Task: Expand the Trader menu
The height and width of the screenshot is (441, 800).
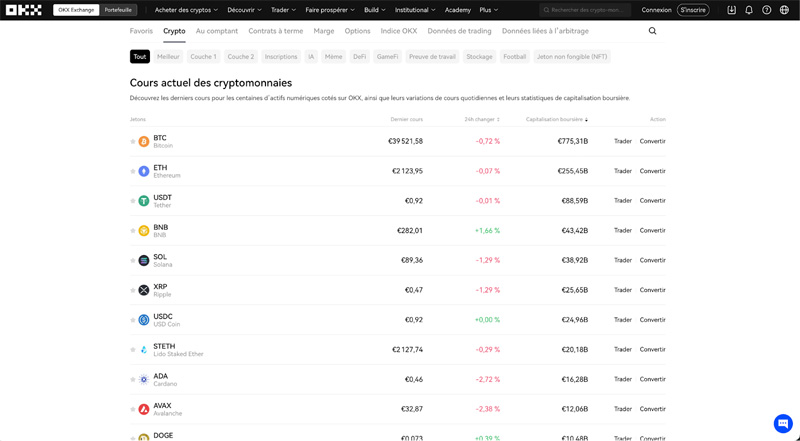Action: (283, 10)
